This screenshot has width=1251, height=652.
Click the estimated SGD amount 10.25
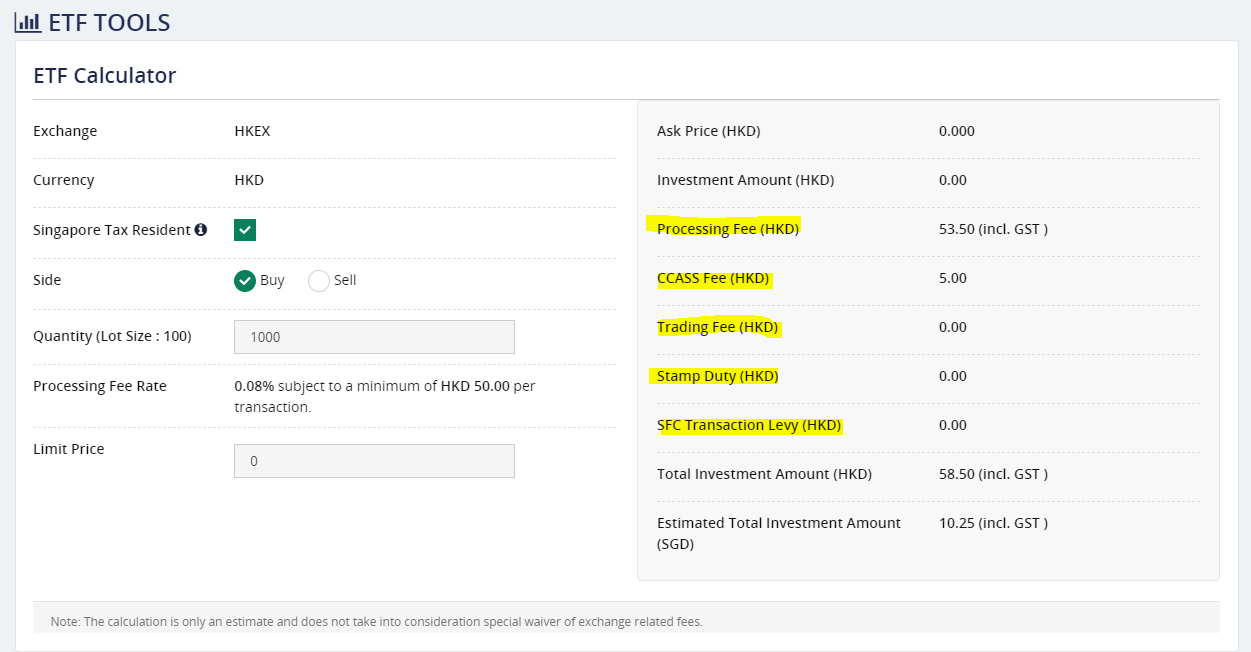955,523
